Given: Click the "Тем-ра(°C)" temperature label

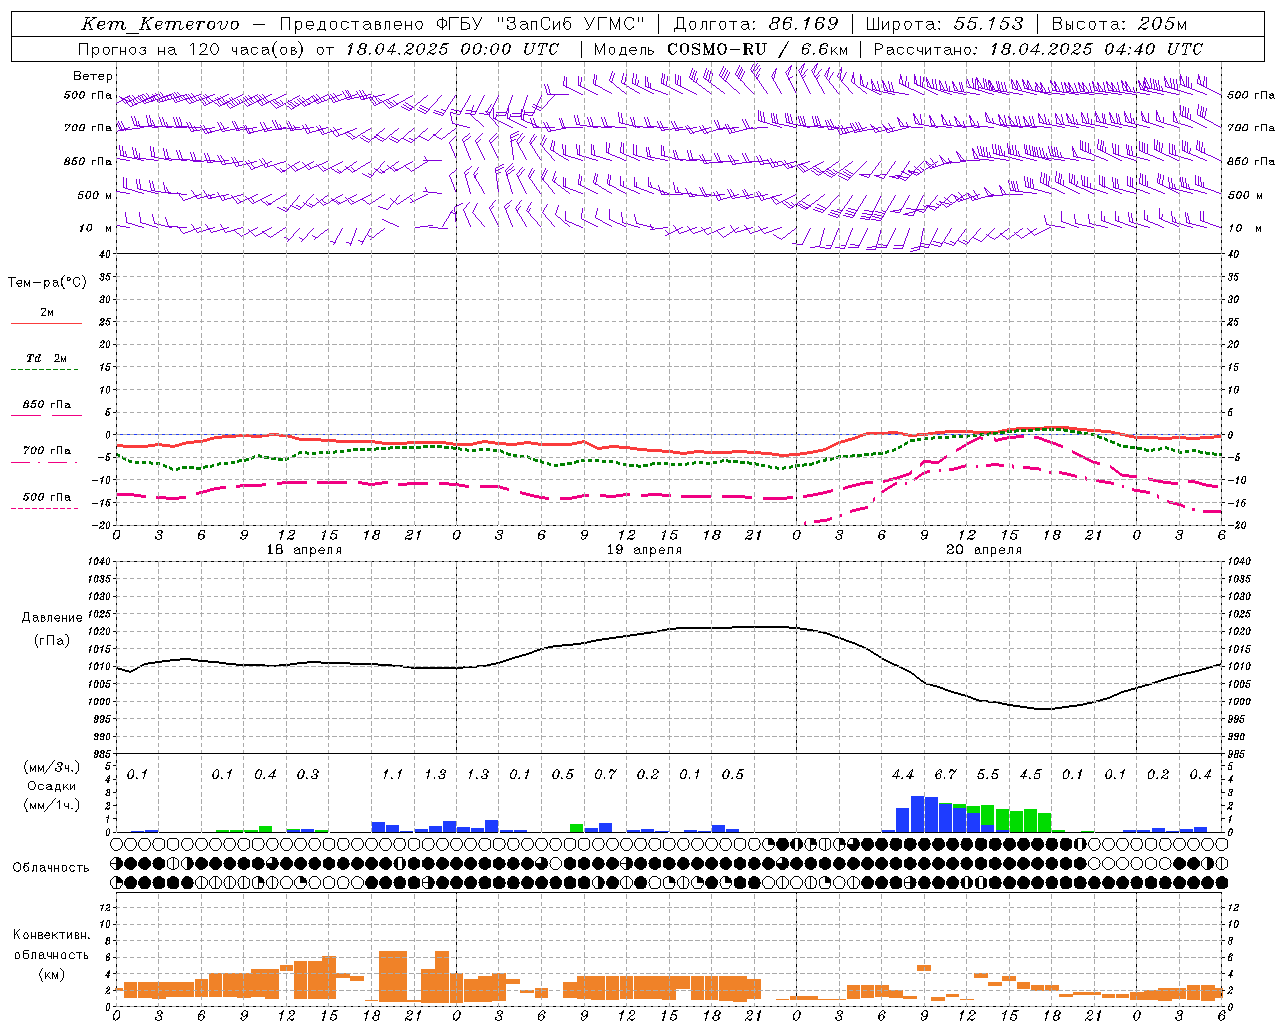Looking at the screenshot, I should (47, 282).
